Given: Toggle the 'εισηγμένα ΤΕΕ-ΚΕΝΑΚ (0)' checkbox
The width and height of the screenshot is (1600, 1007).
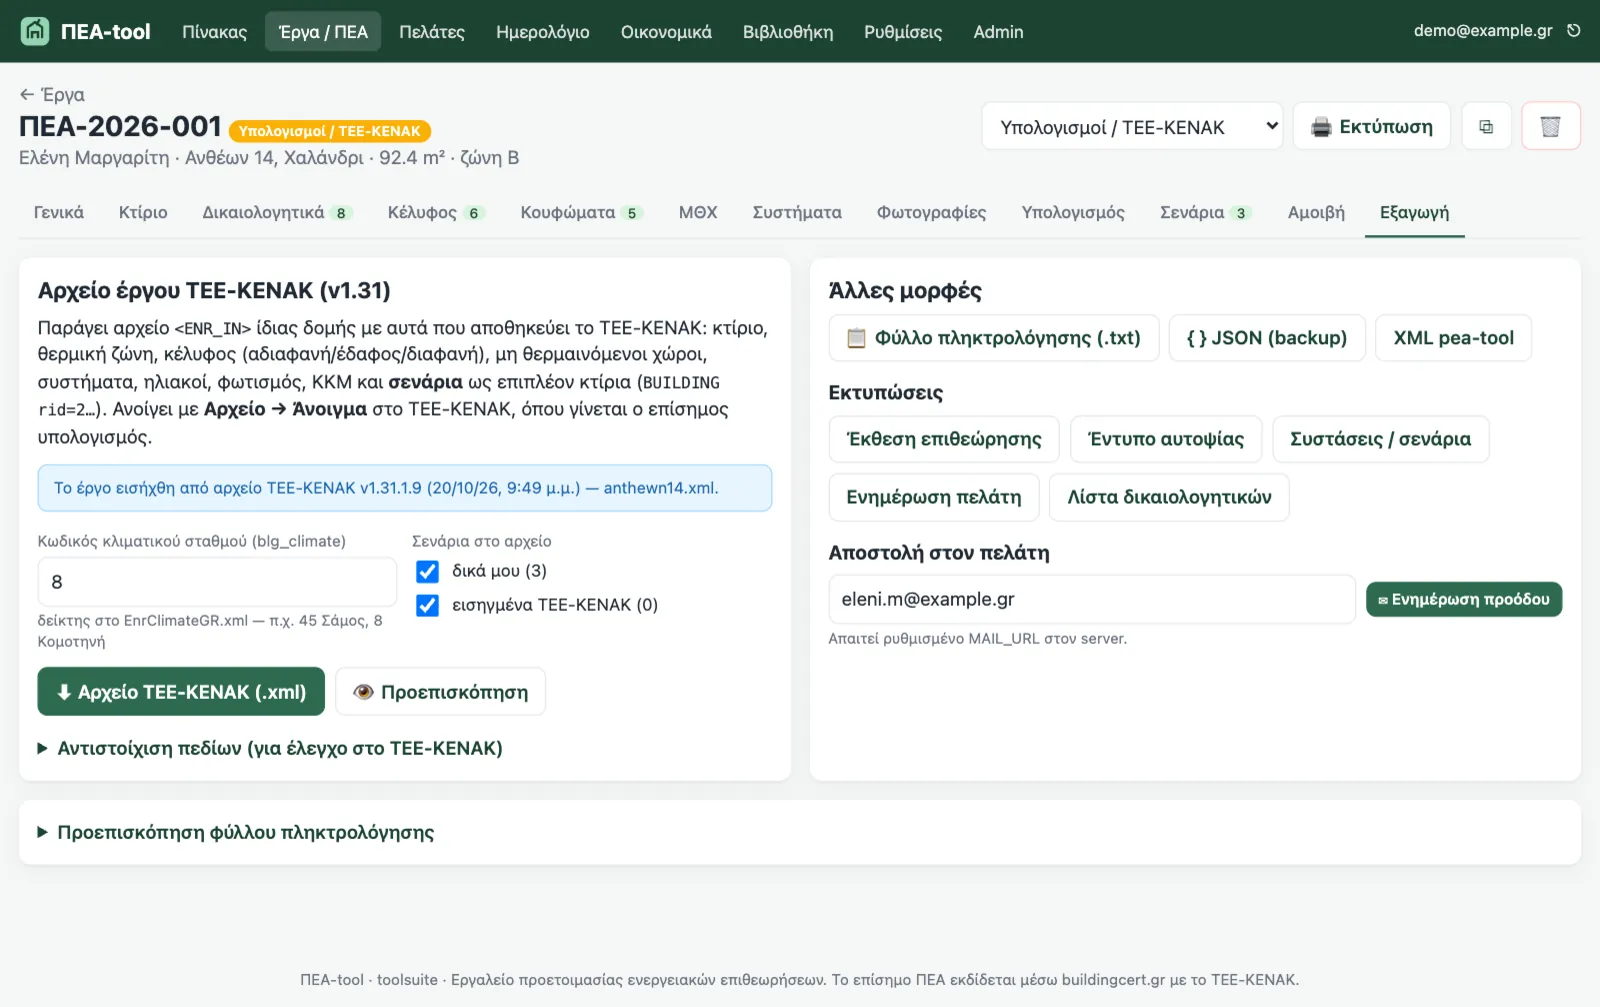Looking at the screenshot, I should (427, 605).
